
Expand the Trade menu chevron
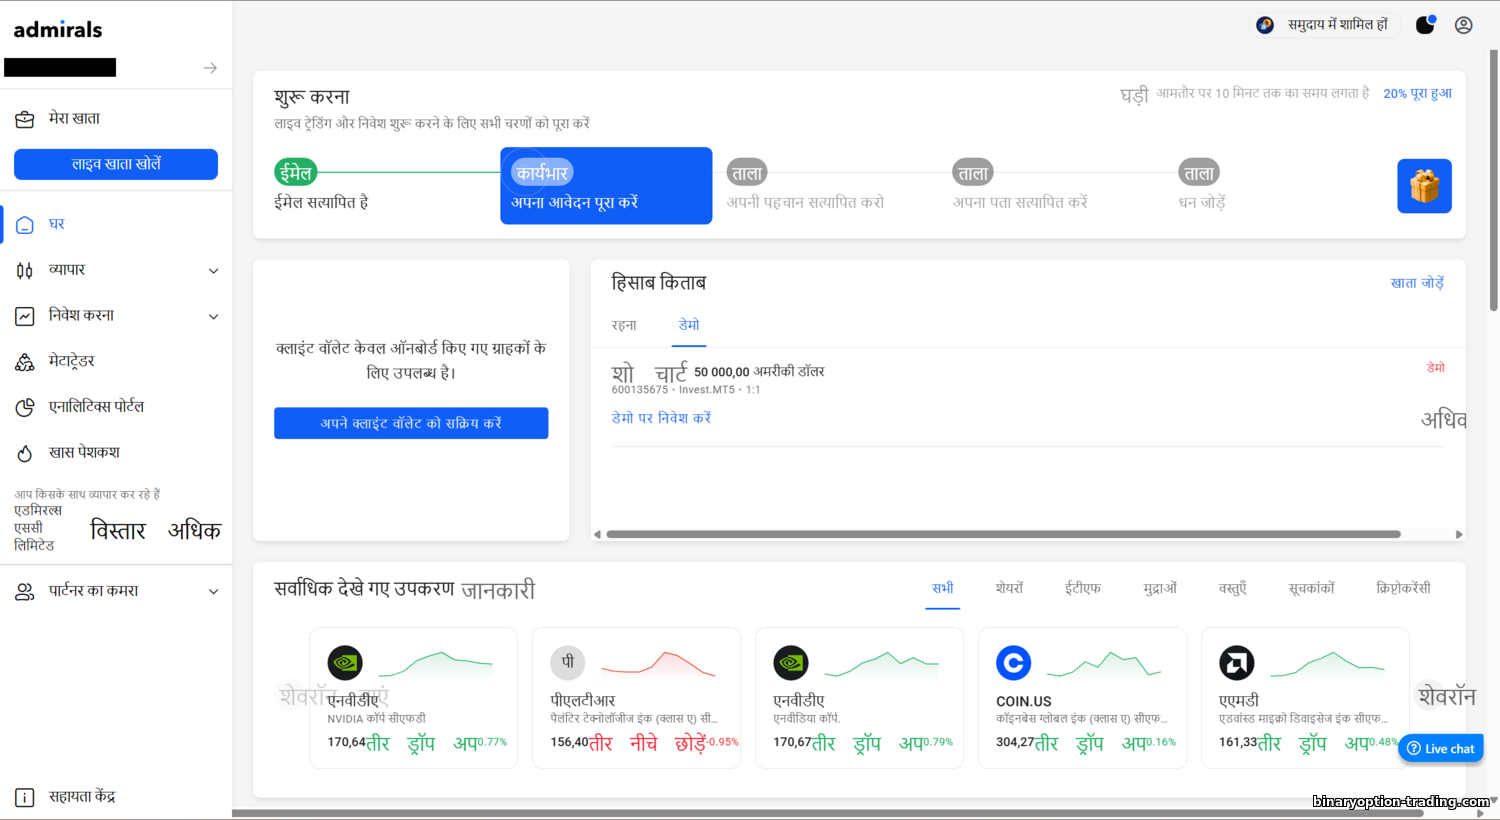point(213,271)
